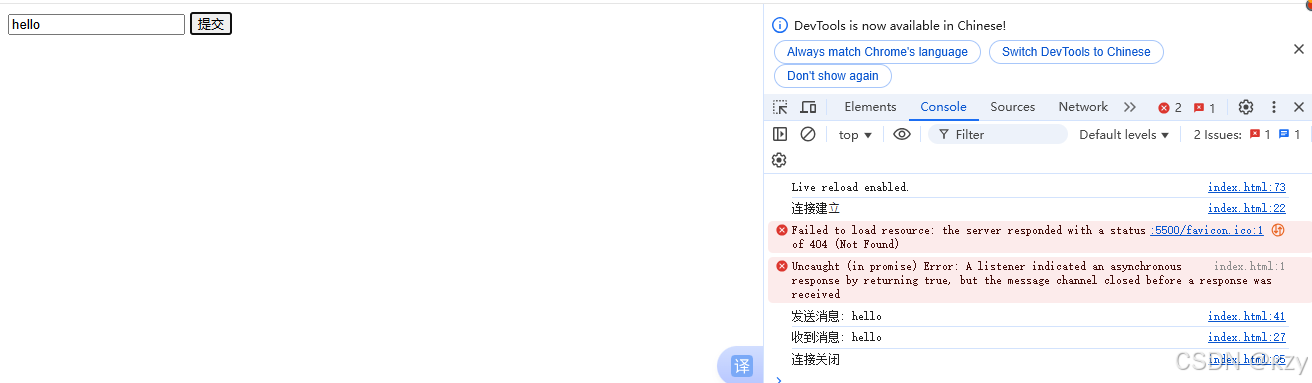The image size is (1312, 383).
Task: Click the Uncaught (in promise) error text
Action: tap(1031, 280)
